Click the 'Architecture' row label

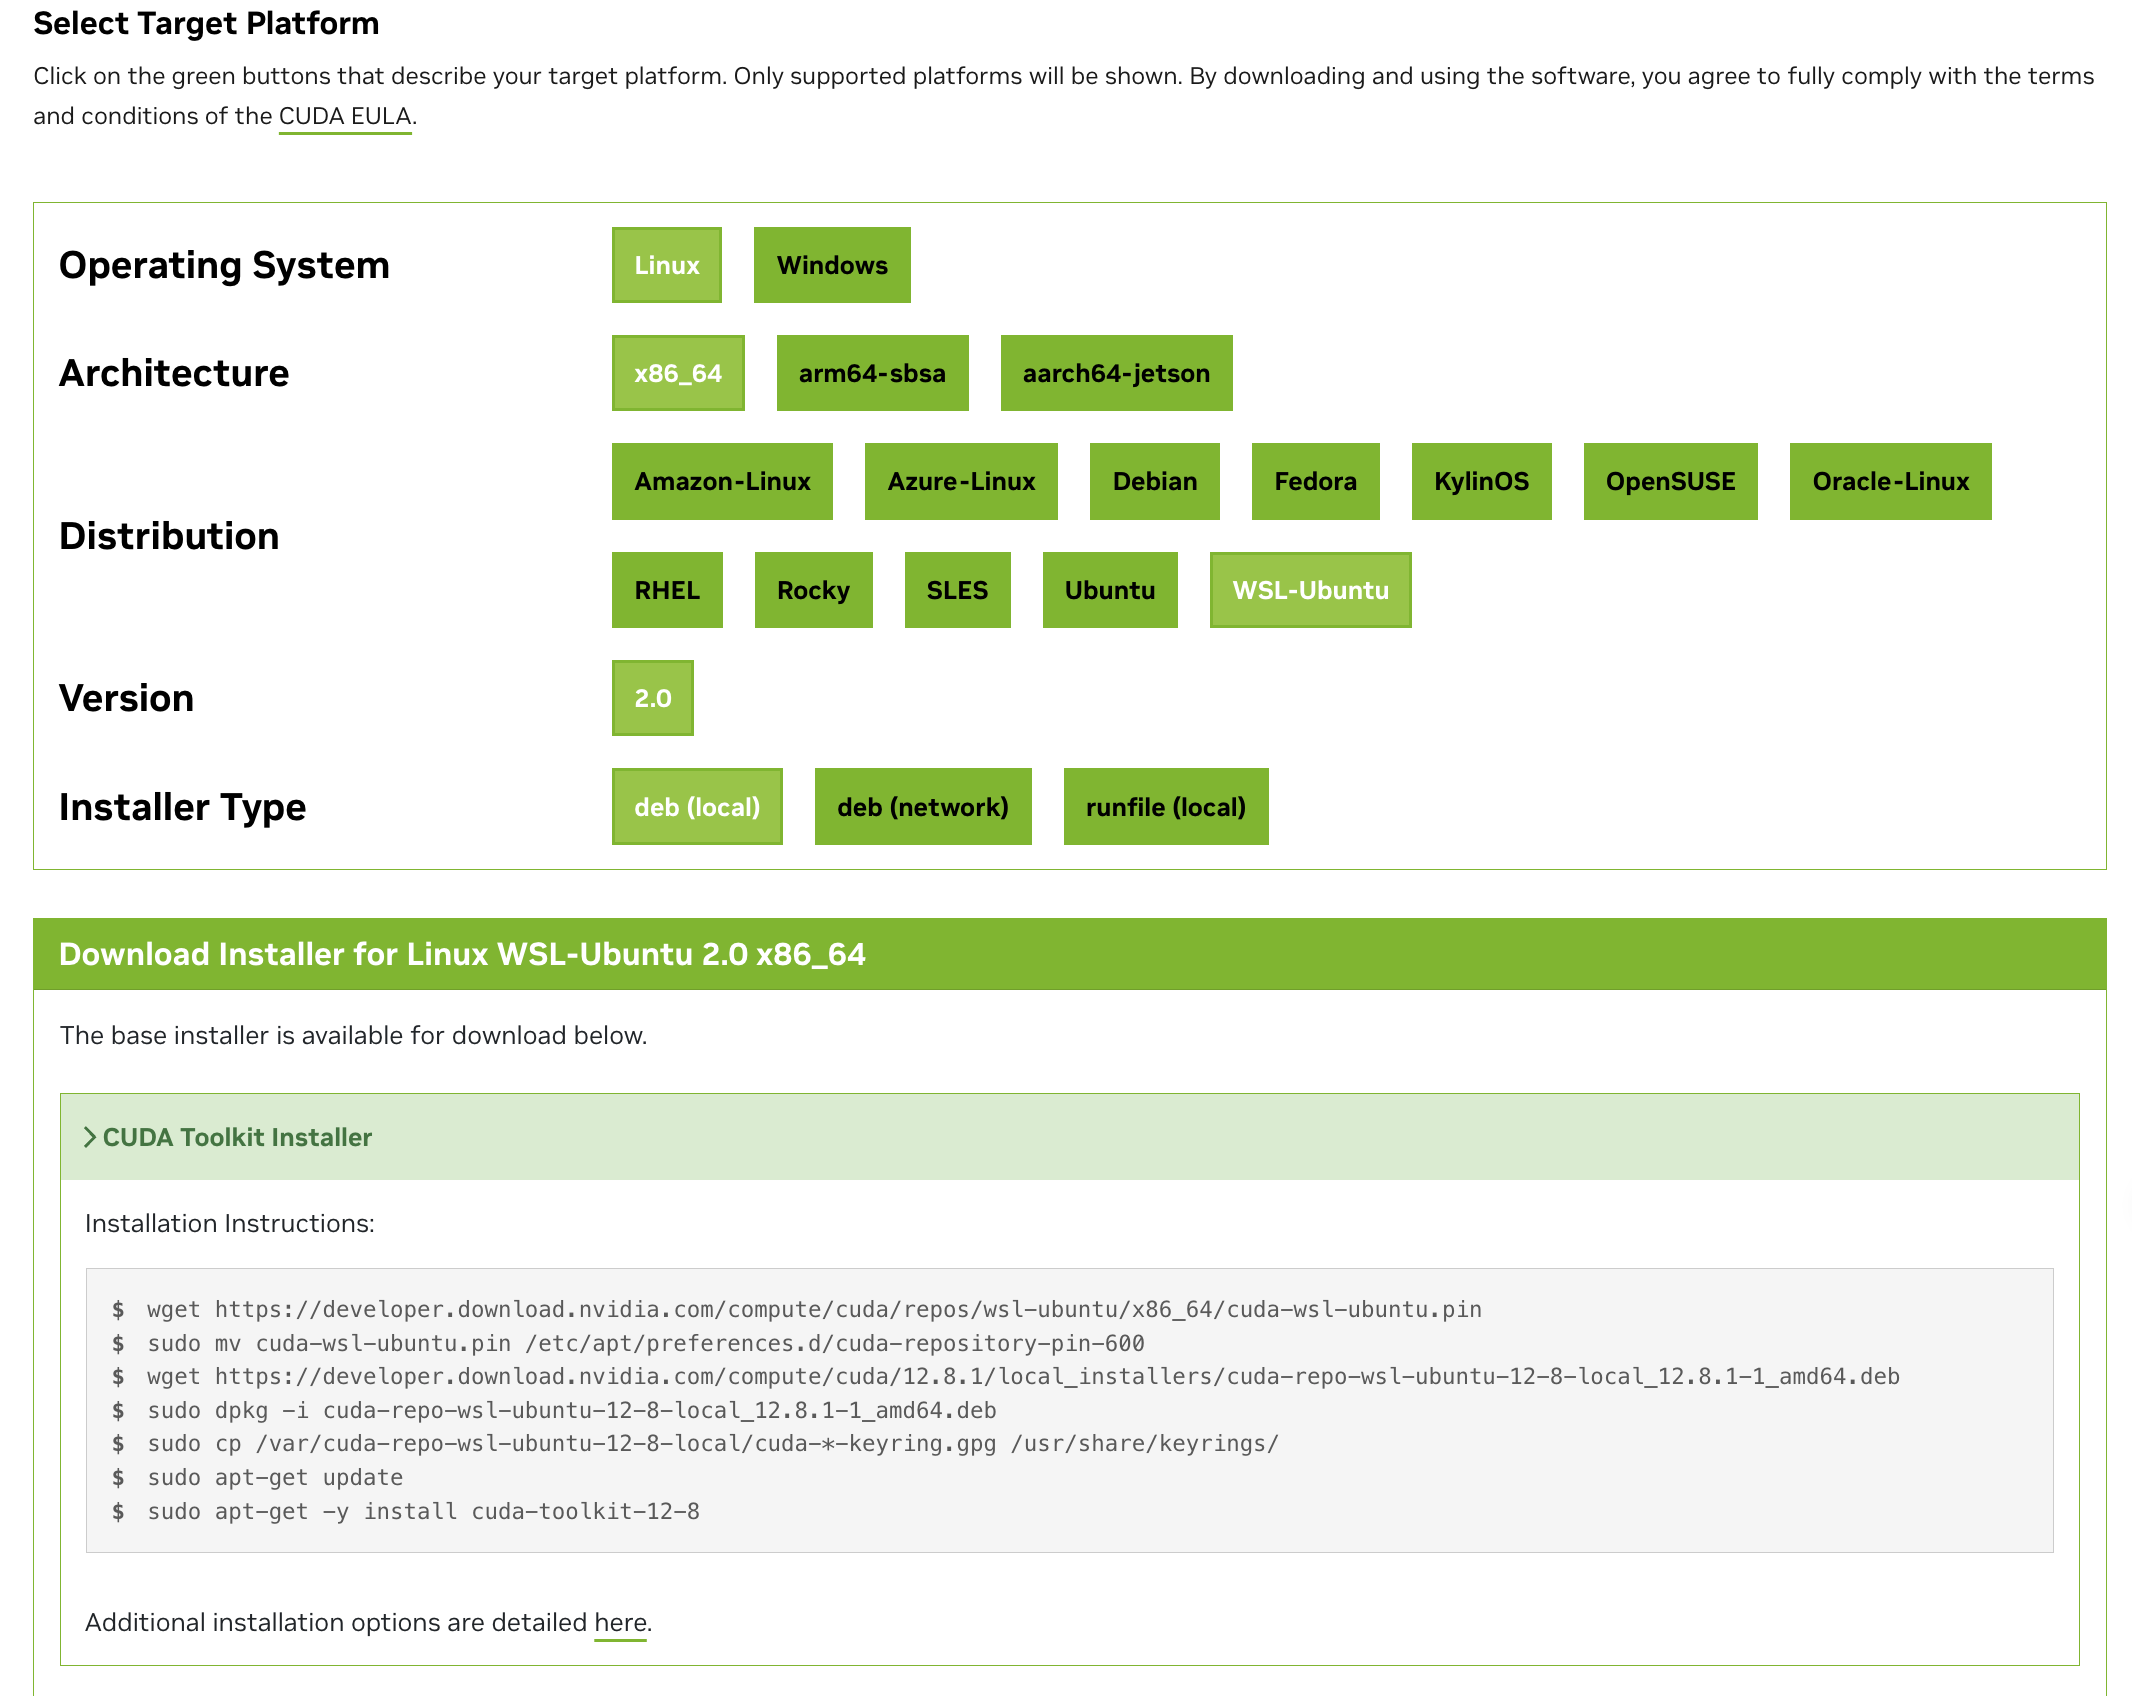[174, 373]
